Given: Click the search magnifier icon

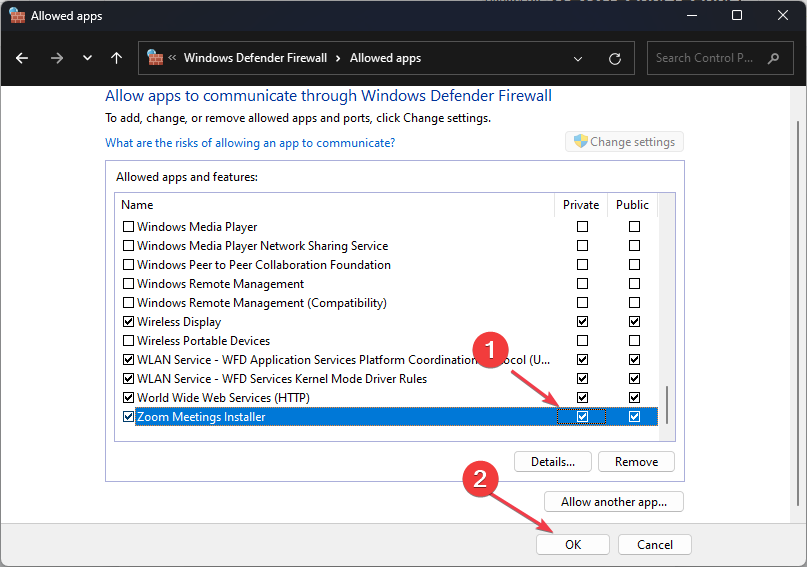Looking at the screenshot, I should tap(774, 58).
